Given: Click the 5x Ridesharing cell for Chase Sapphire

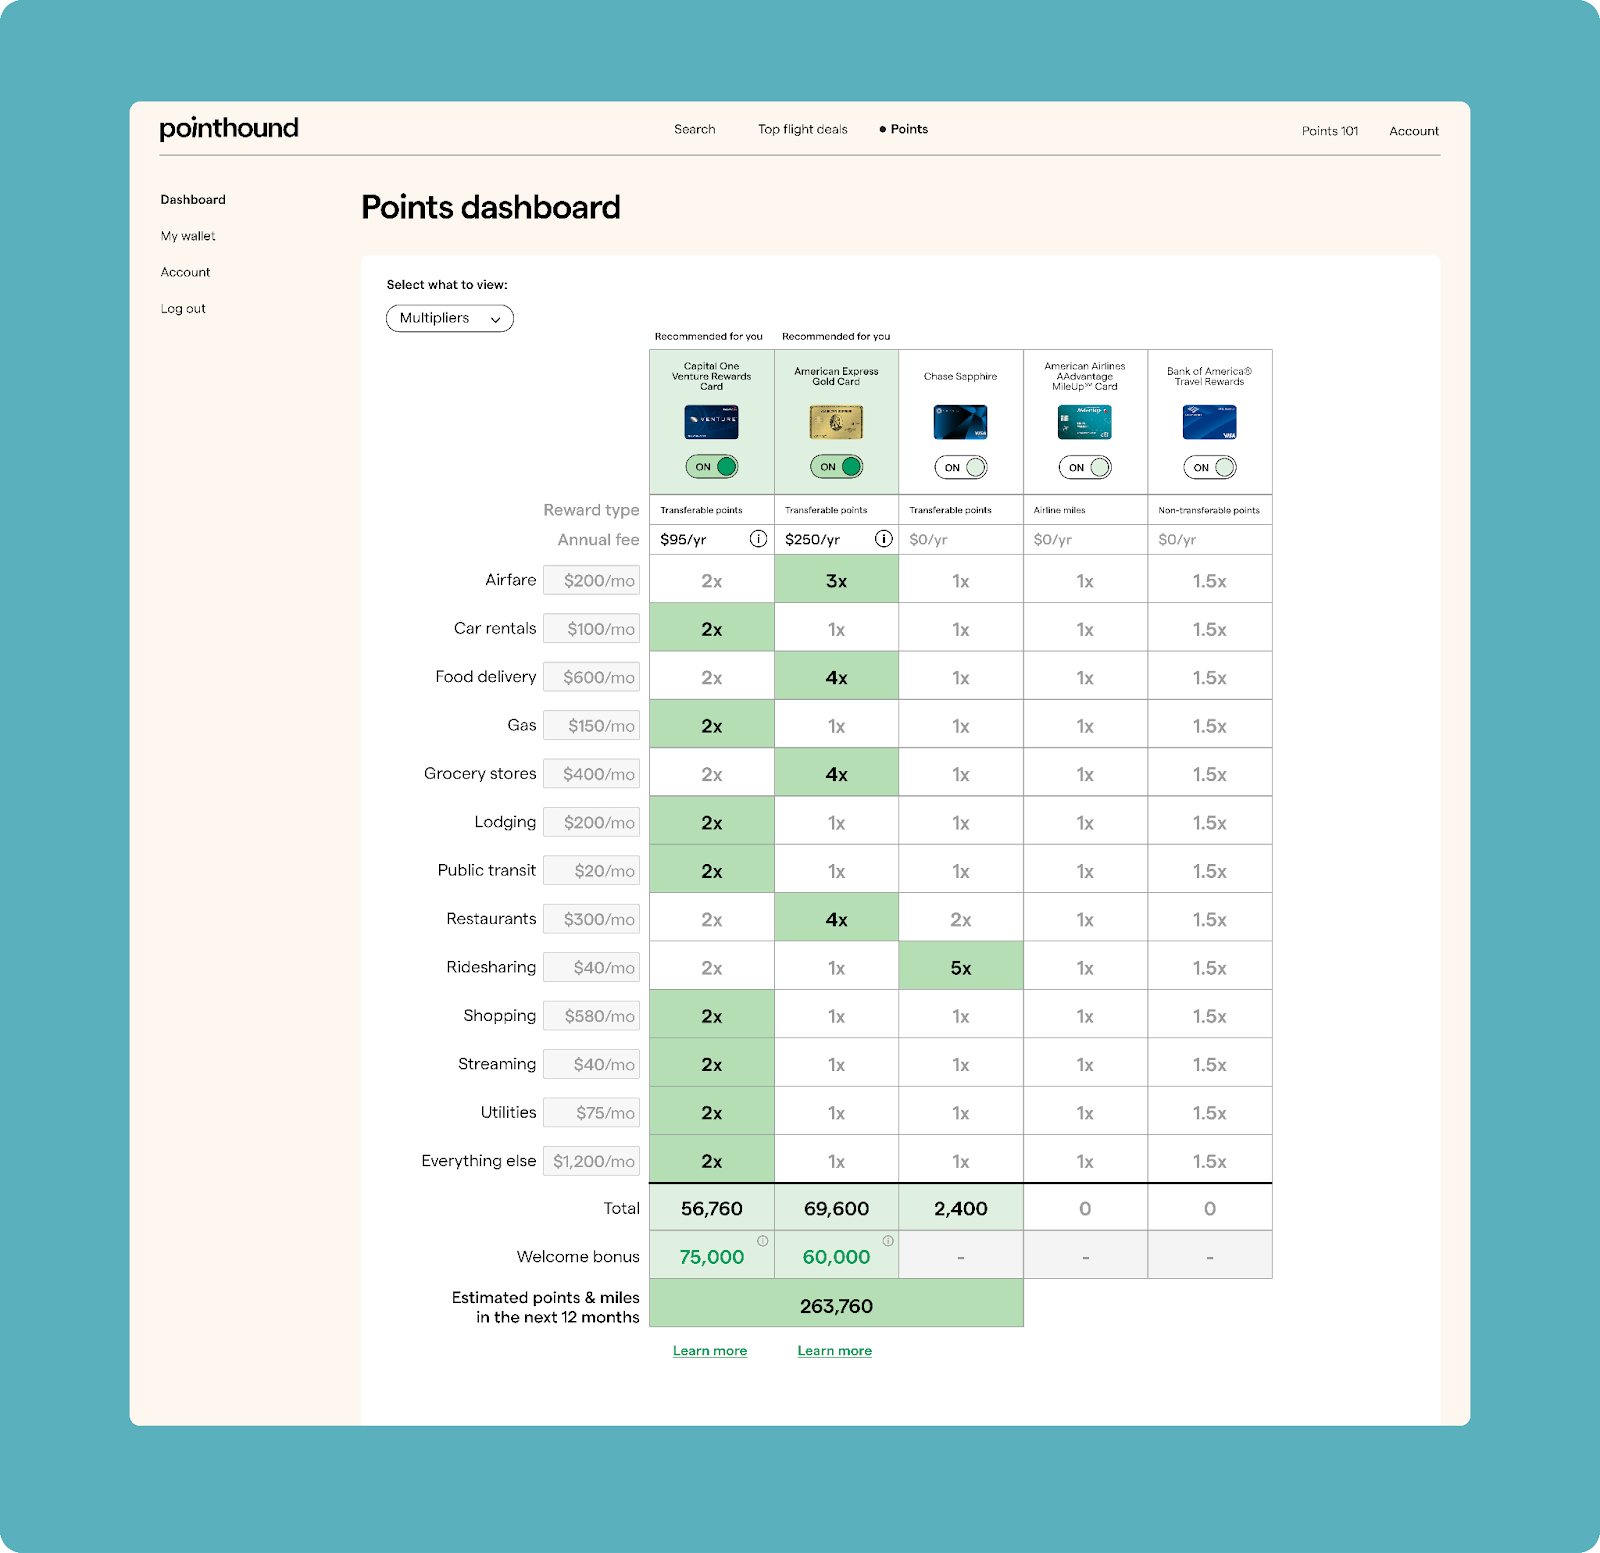Looking at the screenshot, I should tap(961, 967).
